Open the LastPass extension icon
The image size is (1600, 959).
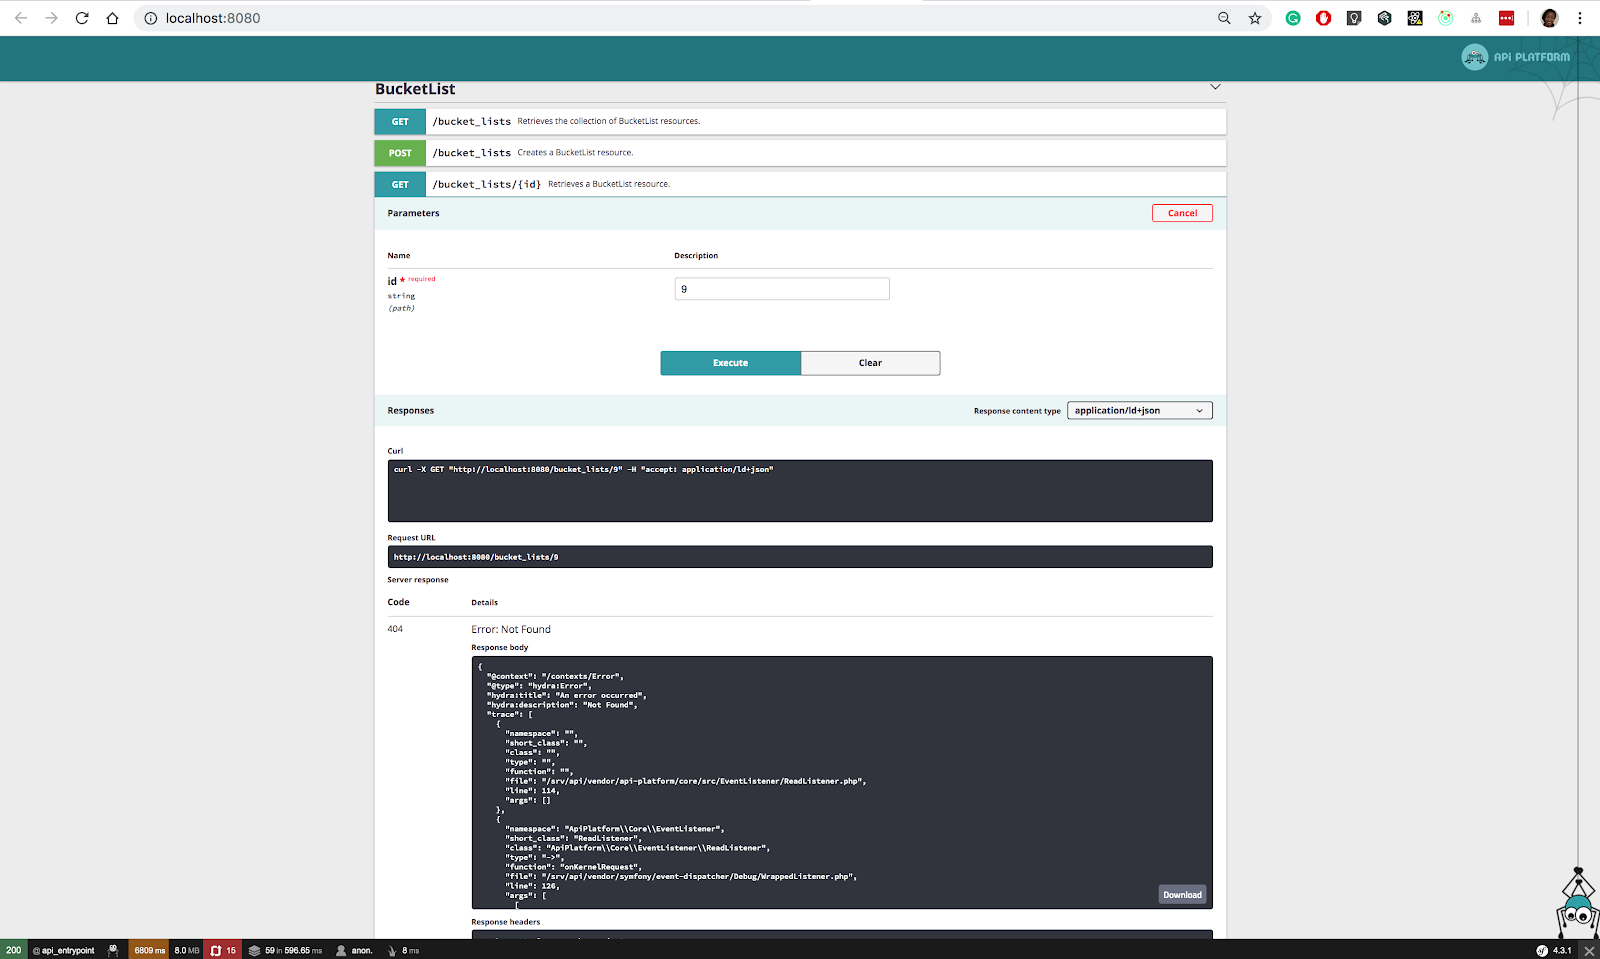click(x=1506, y=18)
